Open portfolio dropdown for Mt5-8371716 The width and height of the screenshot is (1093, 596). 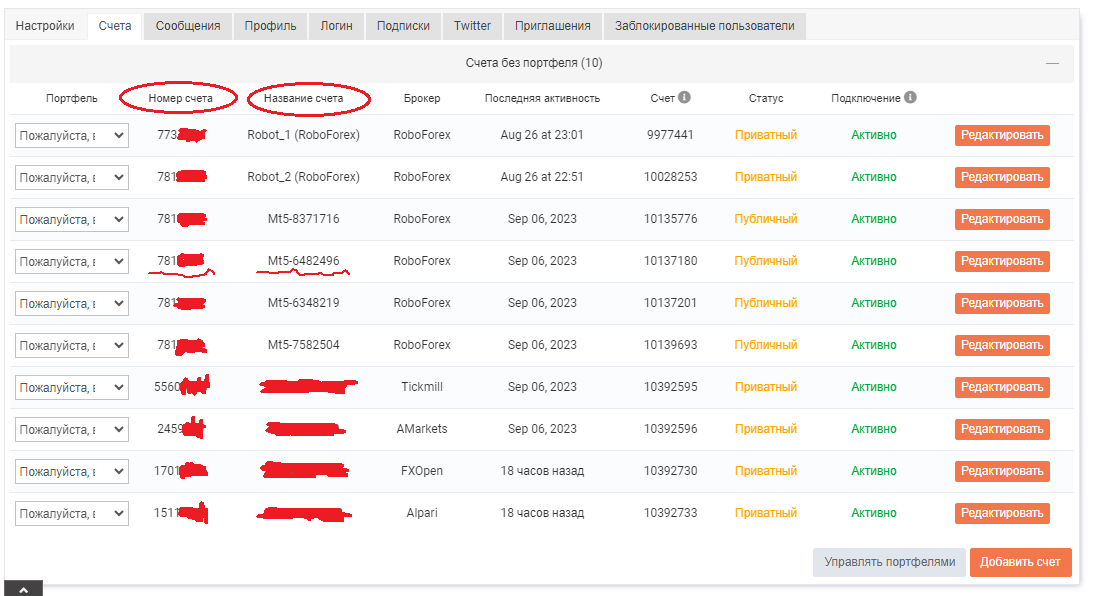pyautogui.click(x=72, y=219)
